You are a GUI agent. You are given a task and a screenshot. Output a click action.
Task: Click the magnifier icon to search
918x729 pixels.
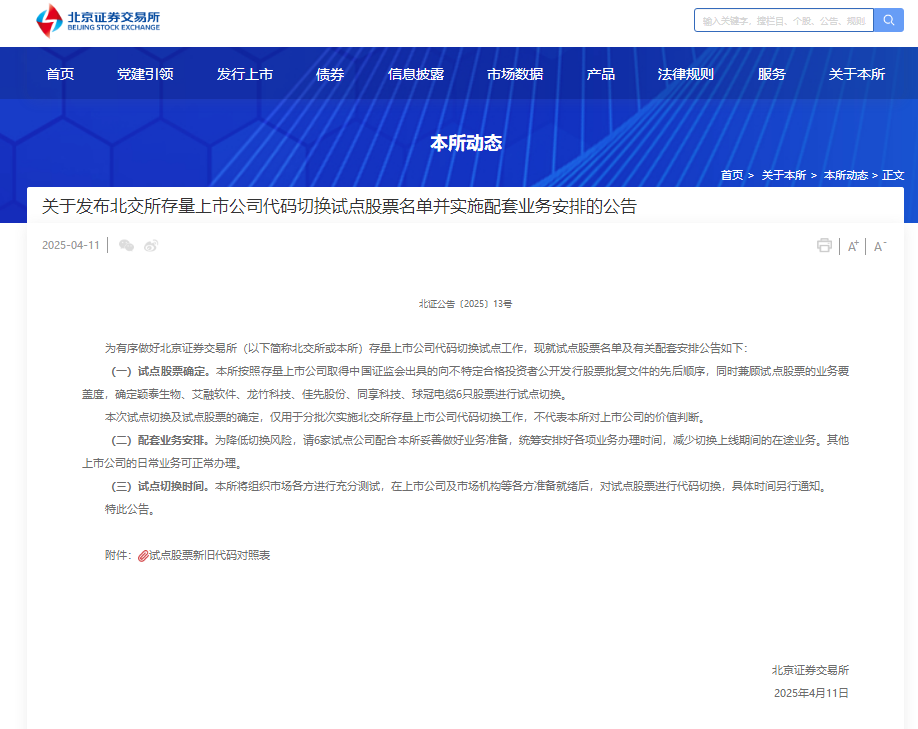point(888,20)
